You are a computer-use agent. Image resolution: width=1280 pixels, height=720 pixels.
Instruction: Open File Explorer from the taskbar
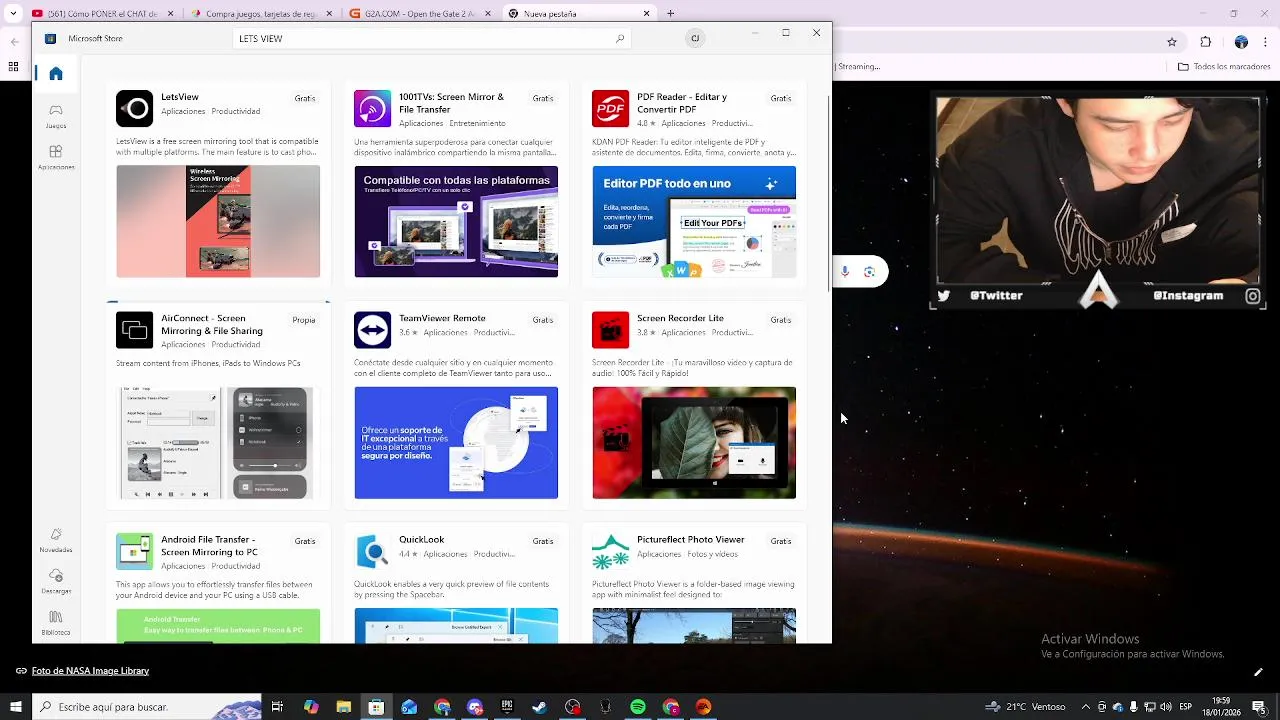[344, 707]
